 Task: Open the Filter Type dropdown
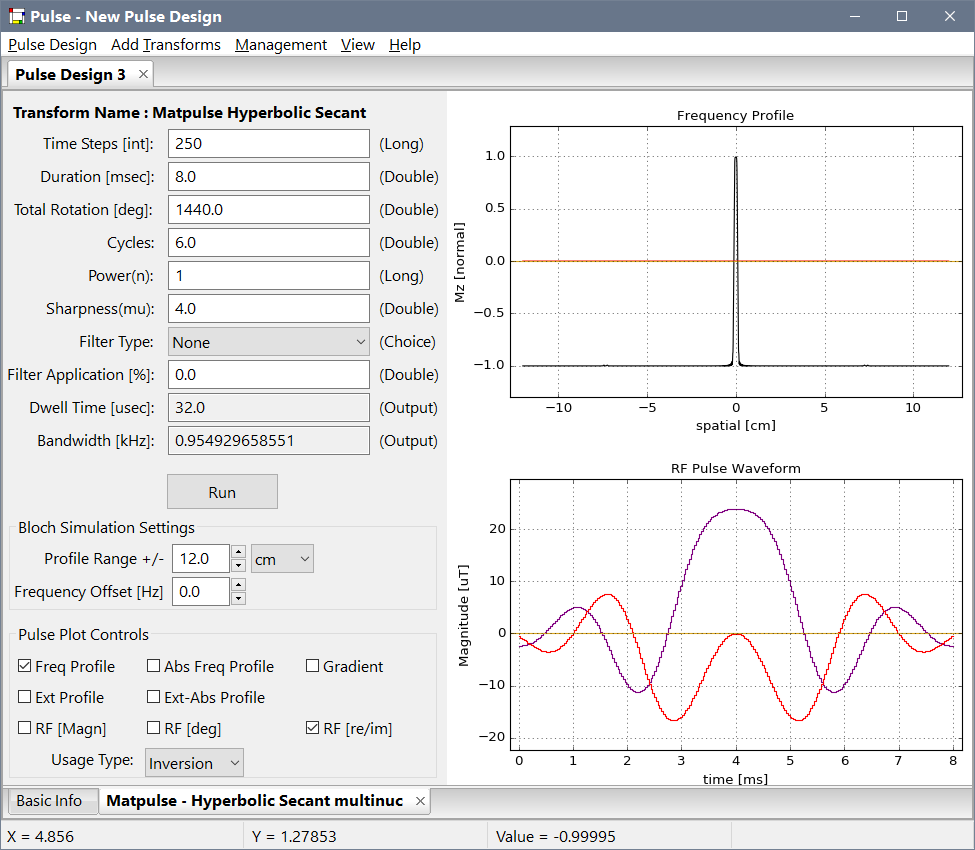coord(269,342)
